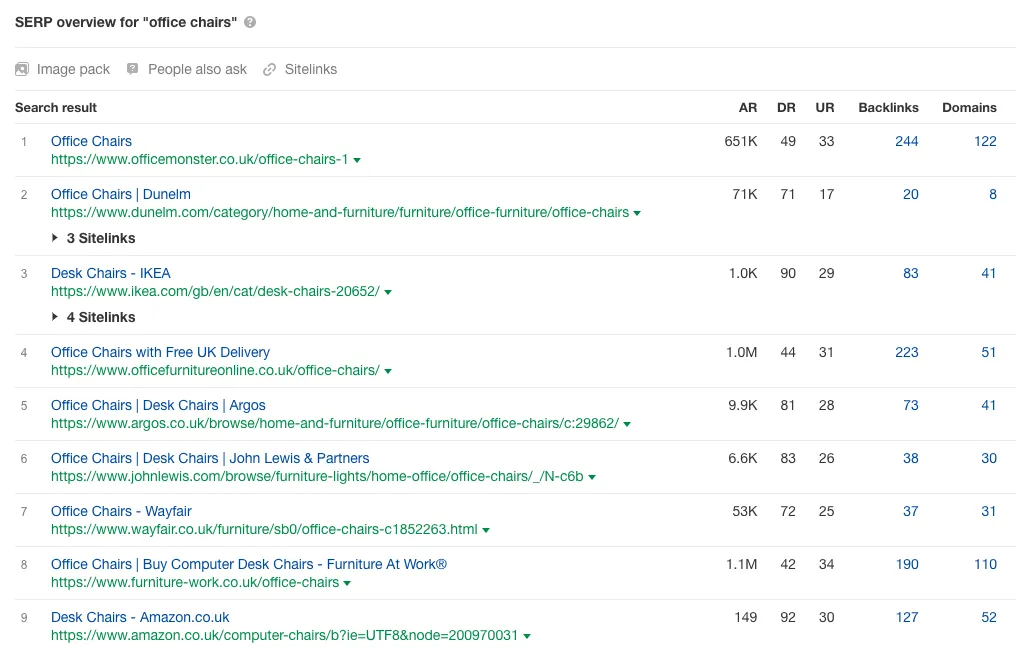The height and width of the screenshot is (651, 1016).
Task: Click the Backlinks column header
Action: tap(888, 107)
